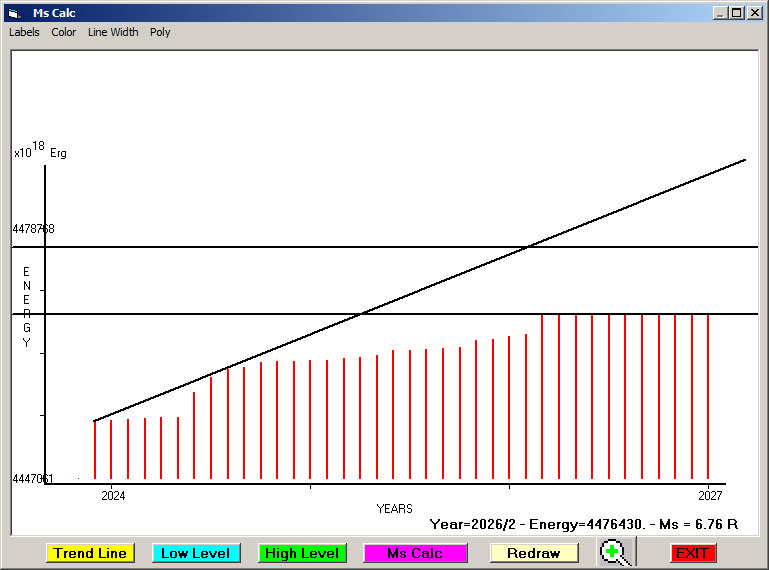Click the 2027 year axis label
The height and width of the screenshot is (570, 769).
709,496
